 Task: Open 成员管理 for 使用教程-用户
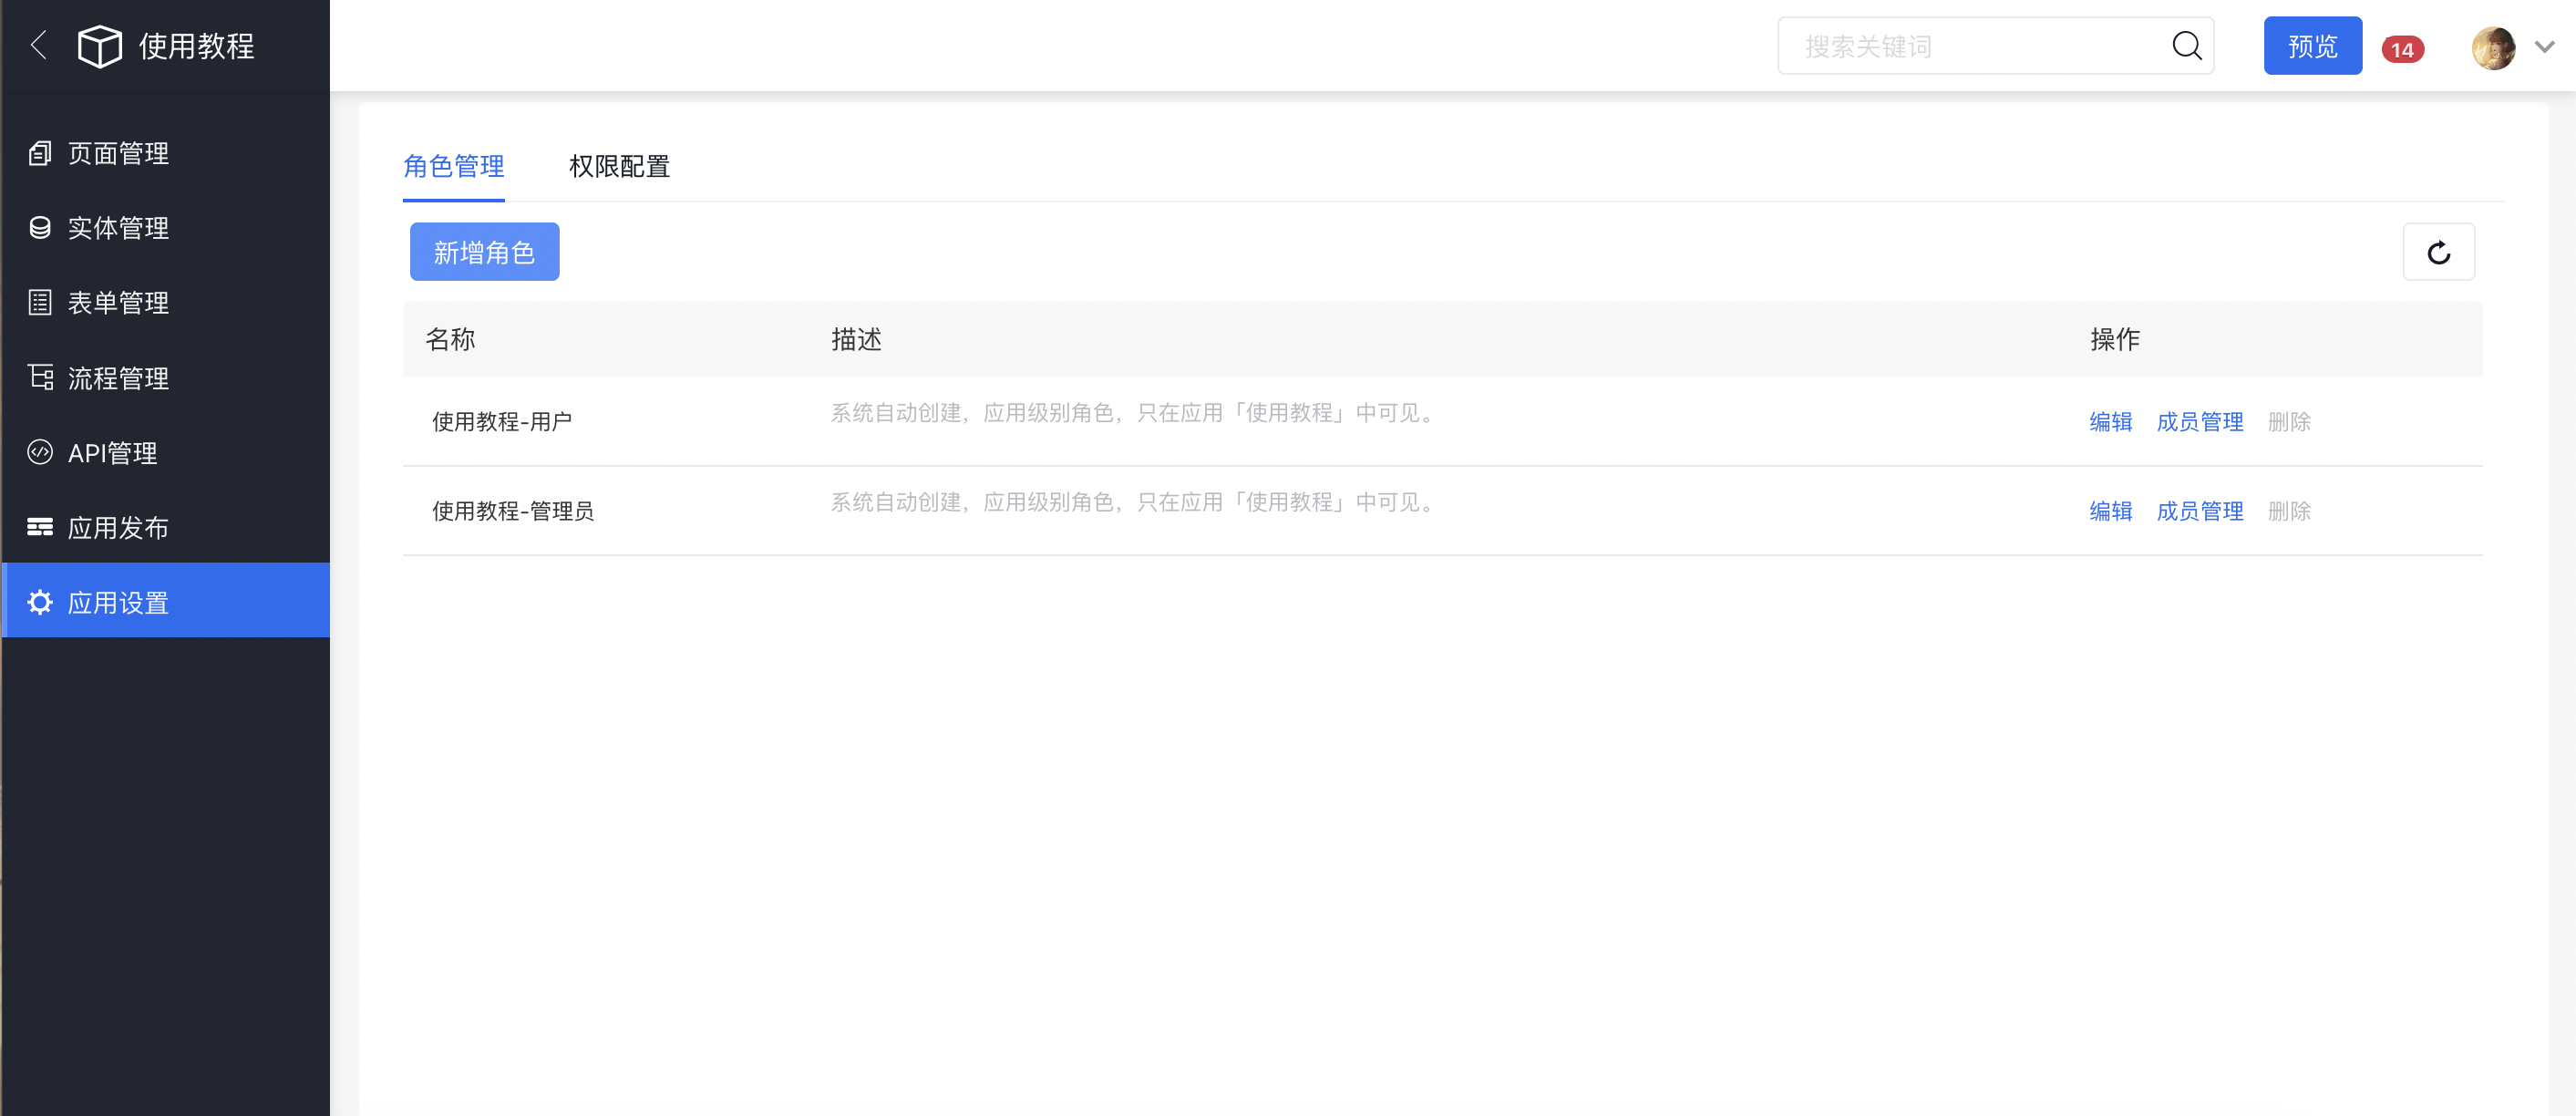[x=2199, y=422]
